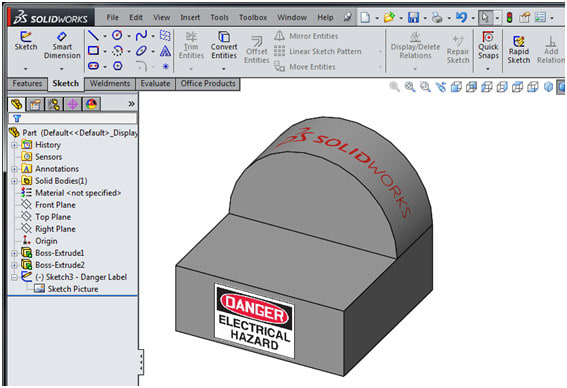The image size is (567, 388).
Task: Open the FeatureManager design tree tab
Action: (x=16, y=105)
